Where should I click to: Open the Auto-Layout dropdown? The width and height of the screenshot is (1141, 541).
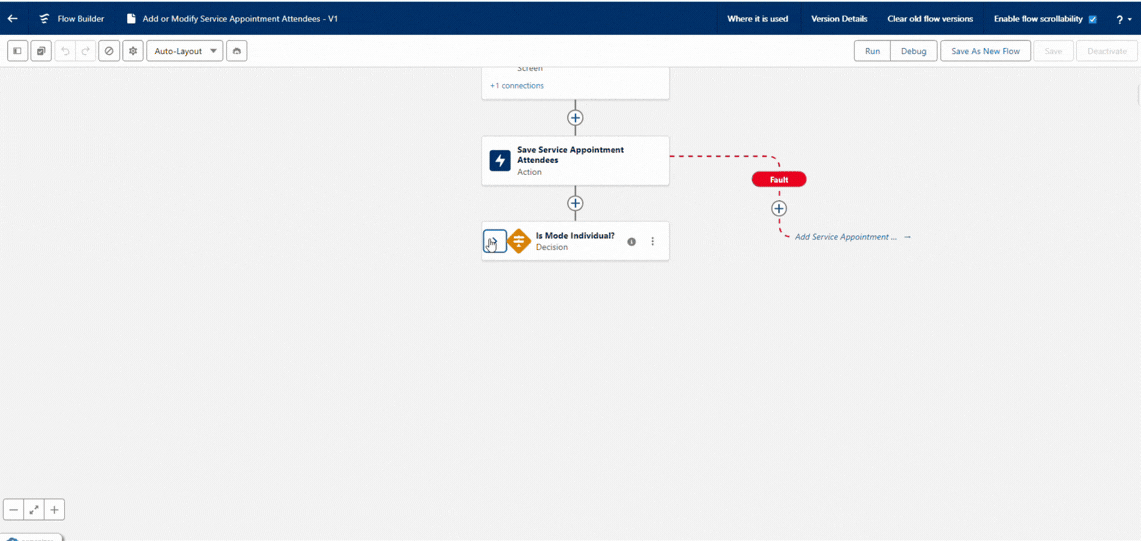pyautogui.click(x=185, y=51)
